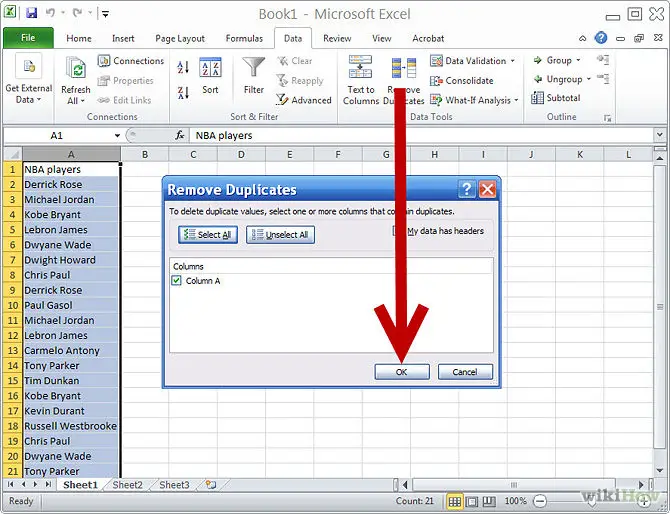Select cell with Russell Westbrooke
This screenshot has height=514, width=670.
[71, 426]
